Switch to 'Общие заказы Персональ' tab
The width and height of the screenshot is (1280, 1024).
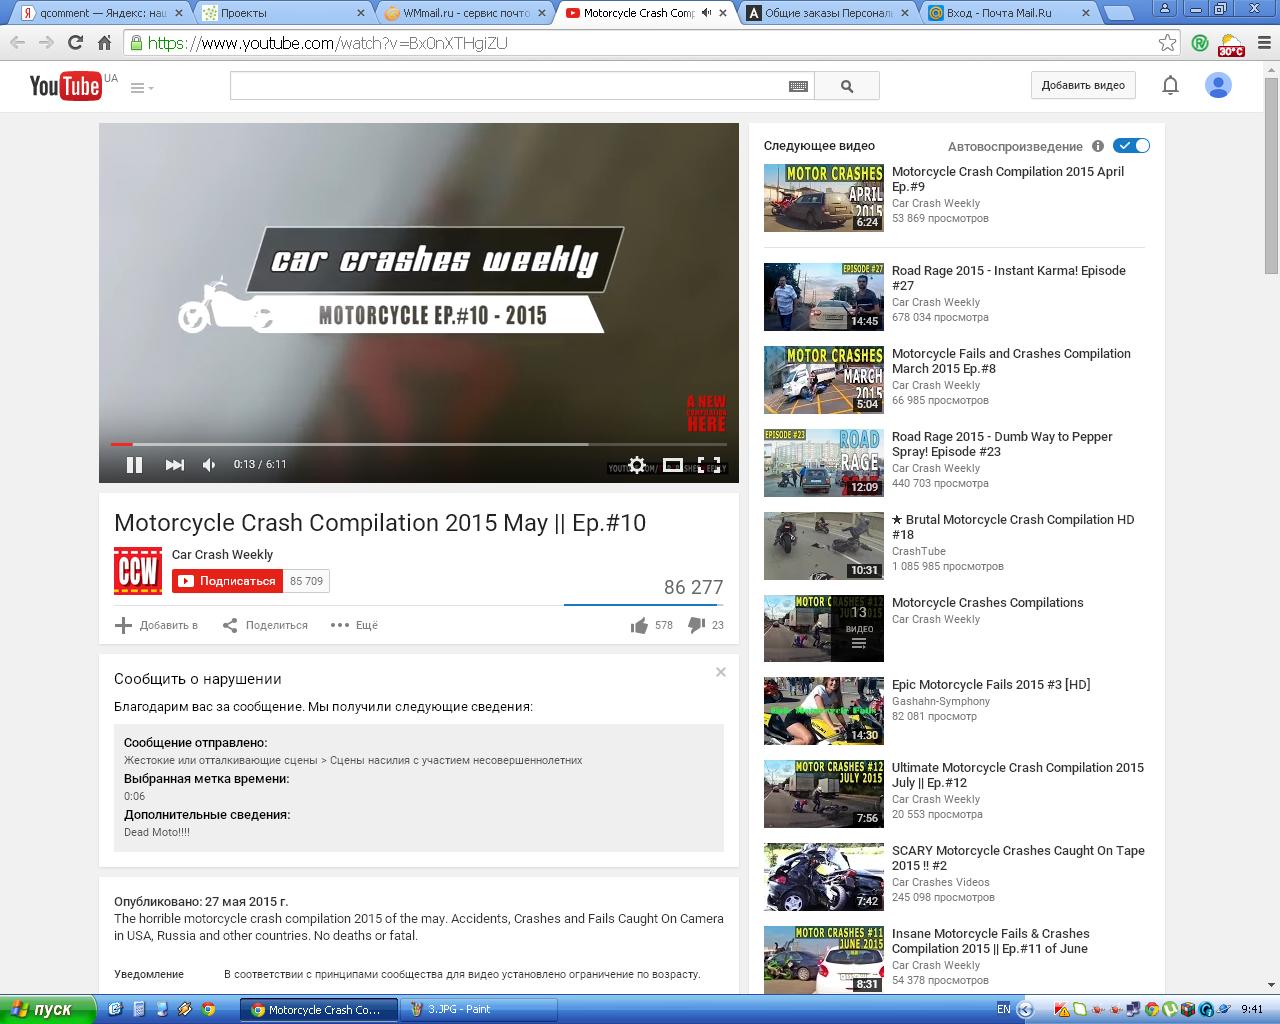coord(828,13)
